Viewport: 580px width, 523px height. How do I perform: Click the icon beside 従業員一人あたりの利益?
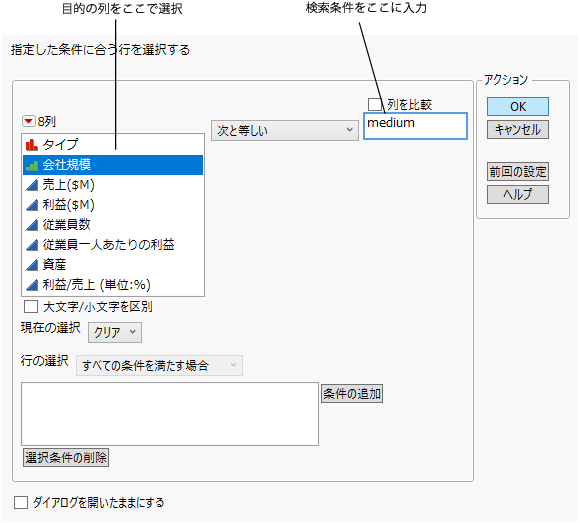click(32, 245)
